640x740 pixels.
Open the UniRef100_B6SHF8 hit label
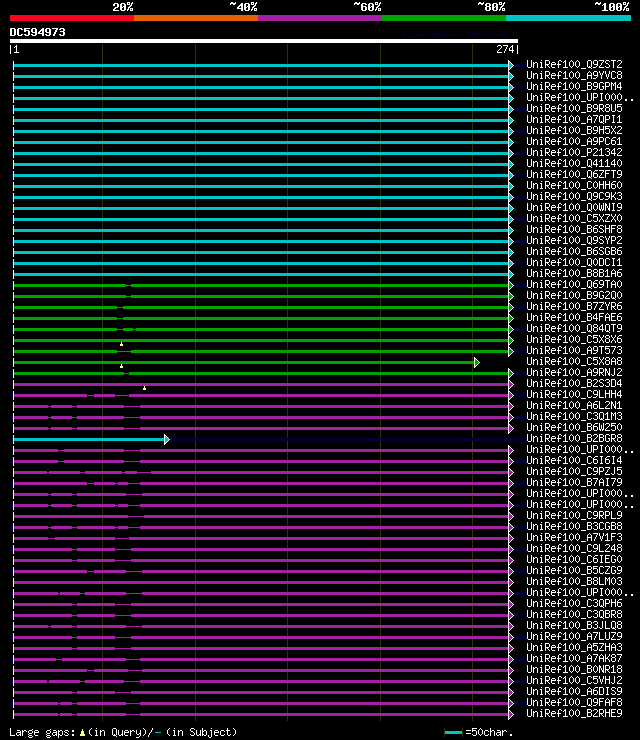click(574, 229)
